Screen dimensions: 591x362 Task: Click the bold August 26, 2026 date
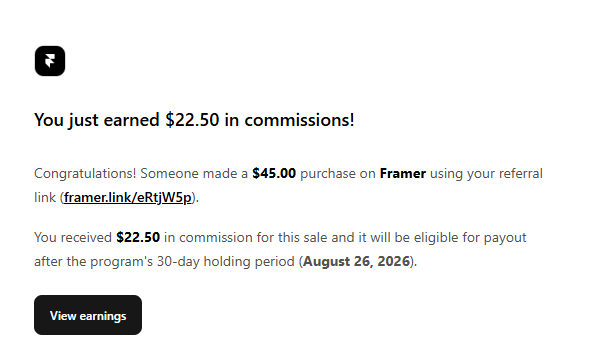pos(356,261)
